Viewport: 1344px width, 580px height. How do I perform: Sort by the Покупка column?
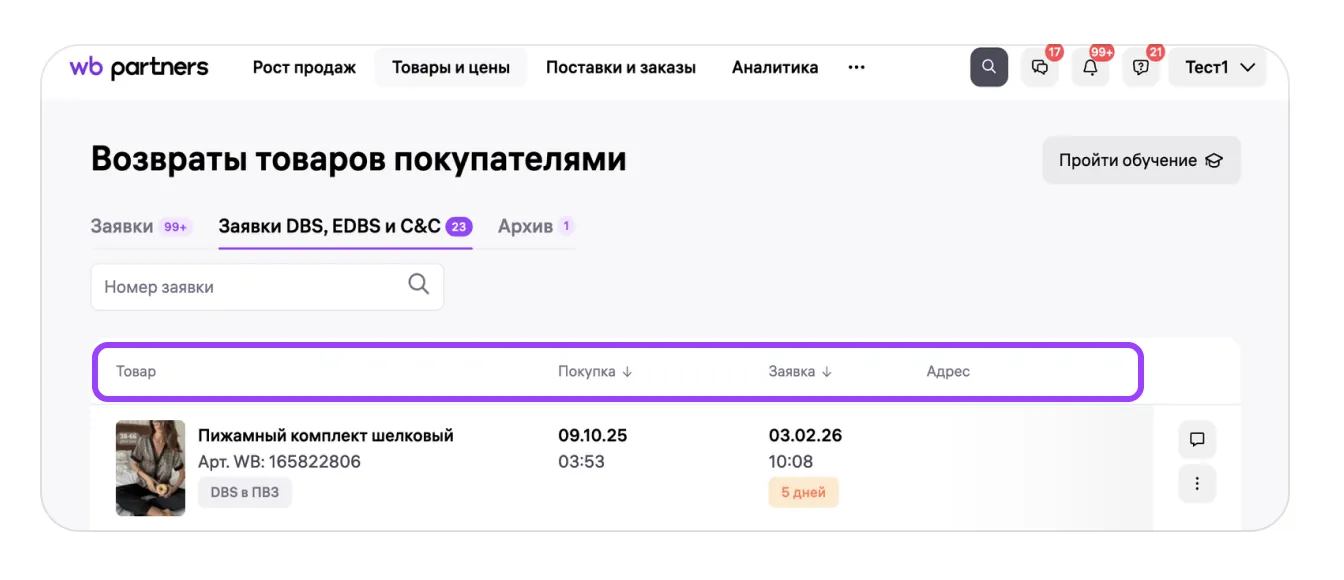point(595,371)
